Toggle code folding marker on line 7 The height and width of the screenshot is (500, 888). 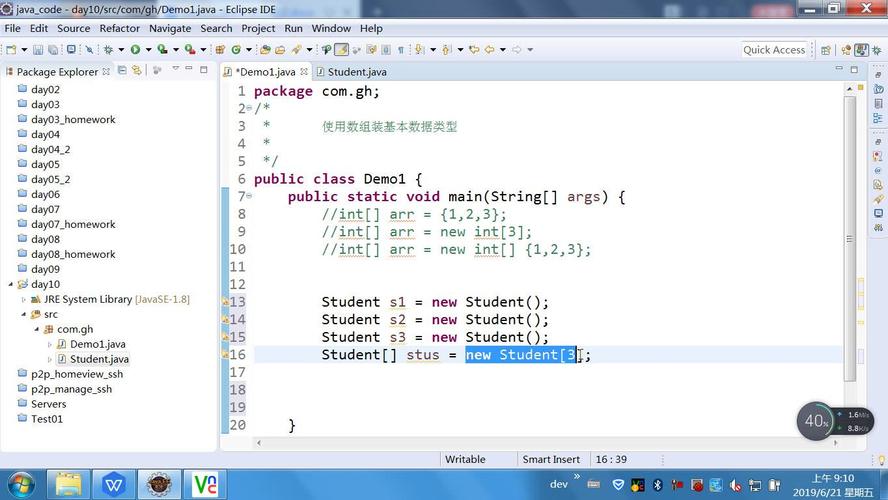(x=249, y=196)
